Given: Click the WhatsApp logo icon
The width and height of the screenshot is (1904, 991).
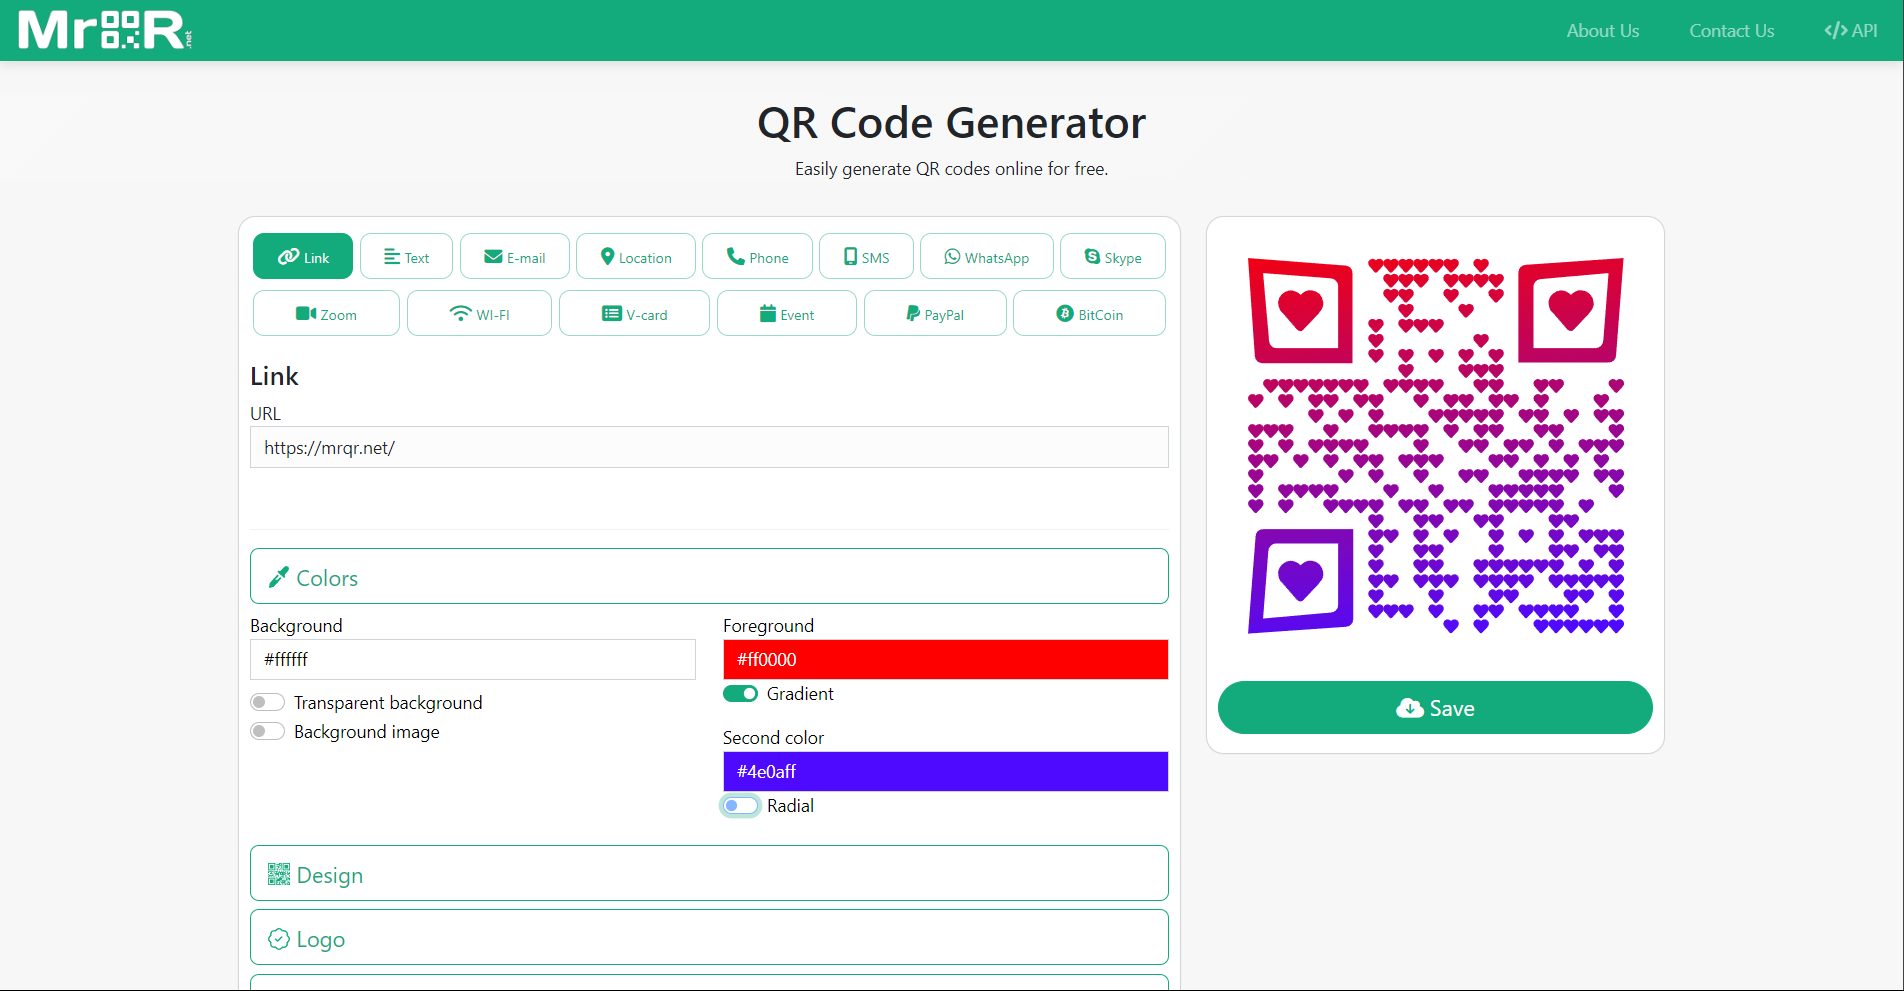Looking at the screenshot, I should click(952, 257).
